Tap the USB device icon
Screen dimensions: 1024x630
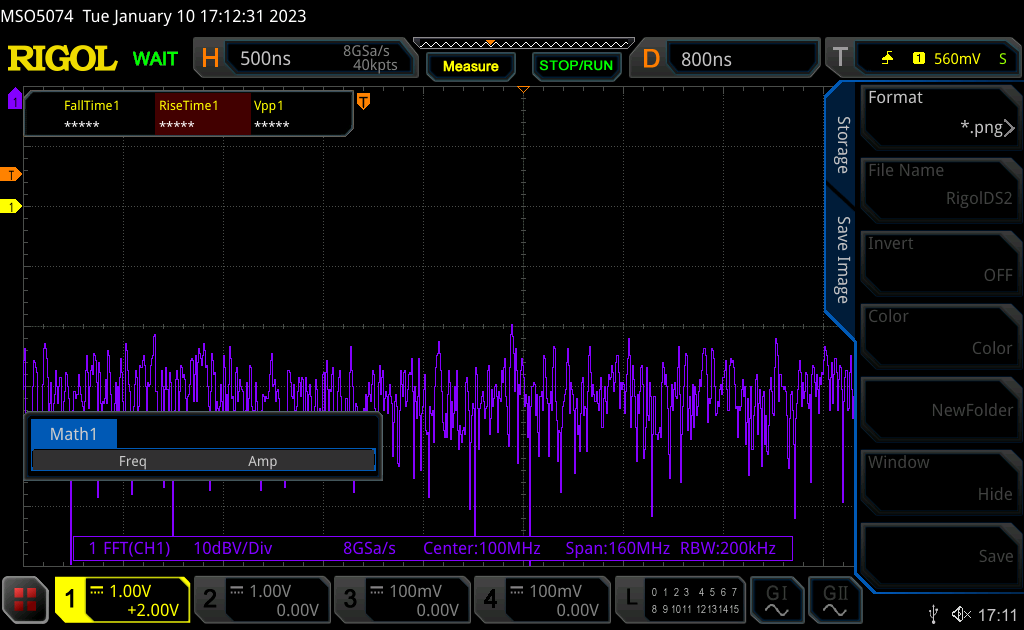pos(934,614)
